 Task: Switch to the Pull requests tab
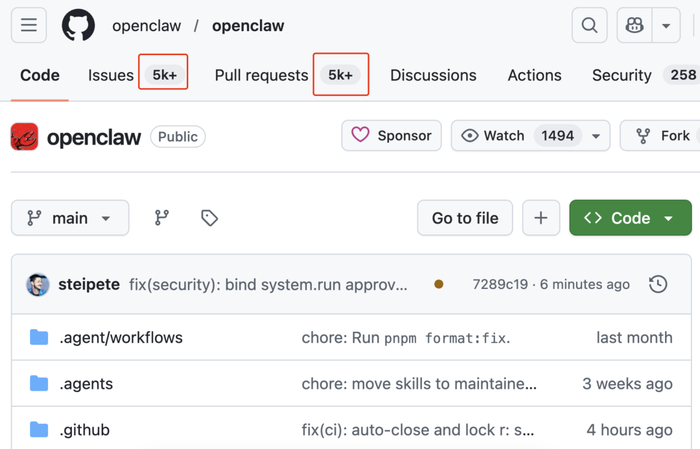(x=261, y=75)
